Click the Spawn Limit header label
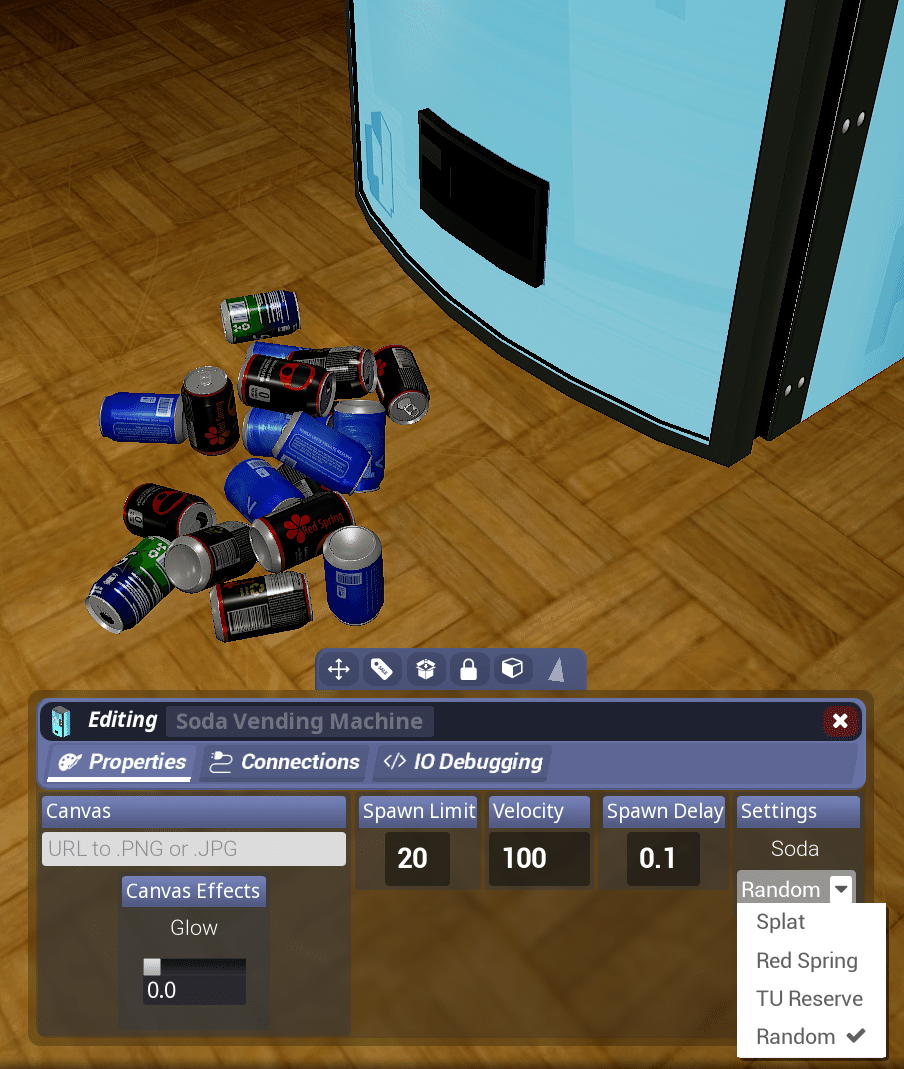The width and height of the screenshot is (904, 1069). pyautogui.click(x=418, y=811)
